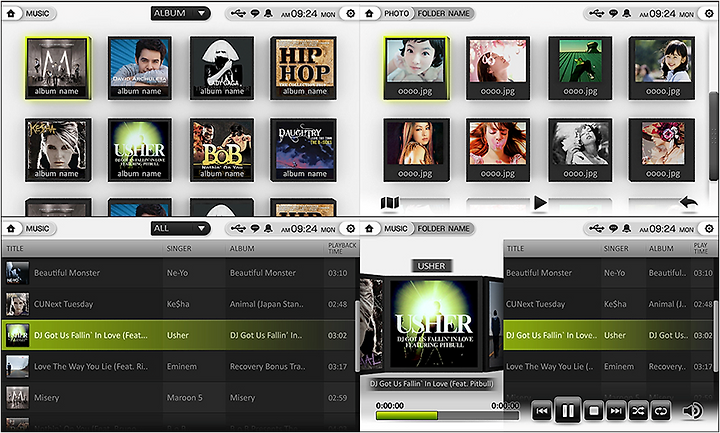The width and height of the screenshot is (720, 433).
Task: Select Love The Way You Lie in ALL list
Action: (x=180, y=366)
